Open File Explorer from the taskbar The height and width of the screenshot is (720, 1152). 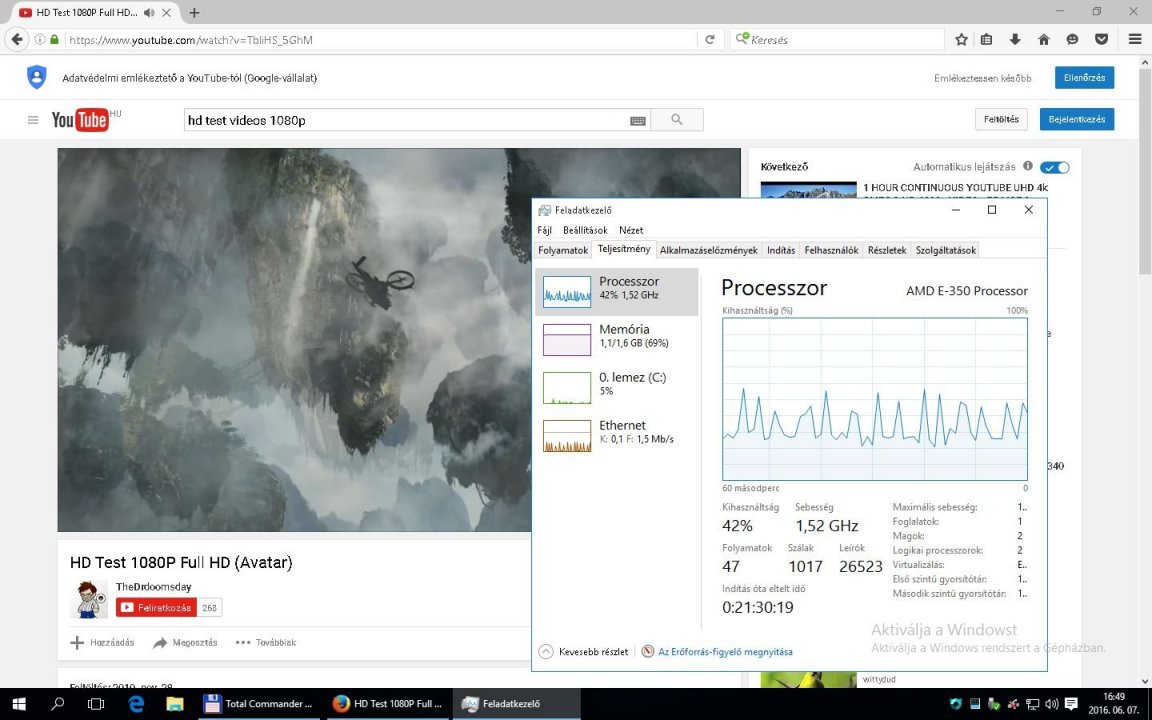(x=175, y=704)
